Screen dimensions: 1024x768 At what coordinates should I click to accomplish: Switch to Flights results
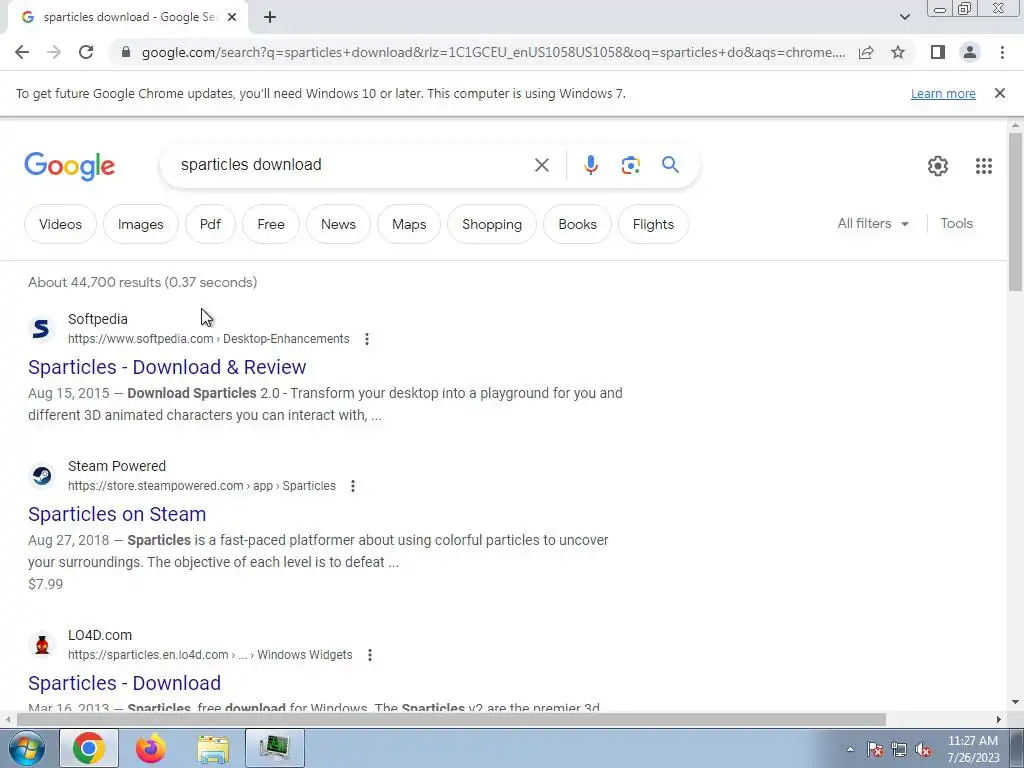(x=653, y=224)
